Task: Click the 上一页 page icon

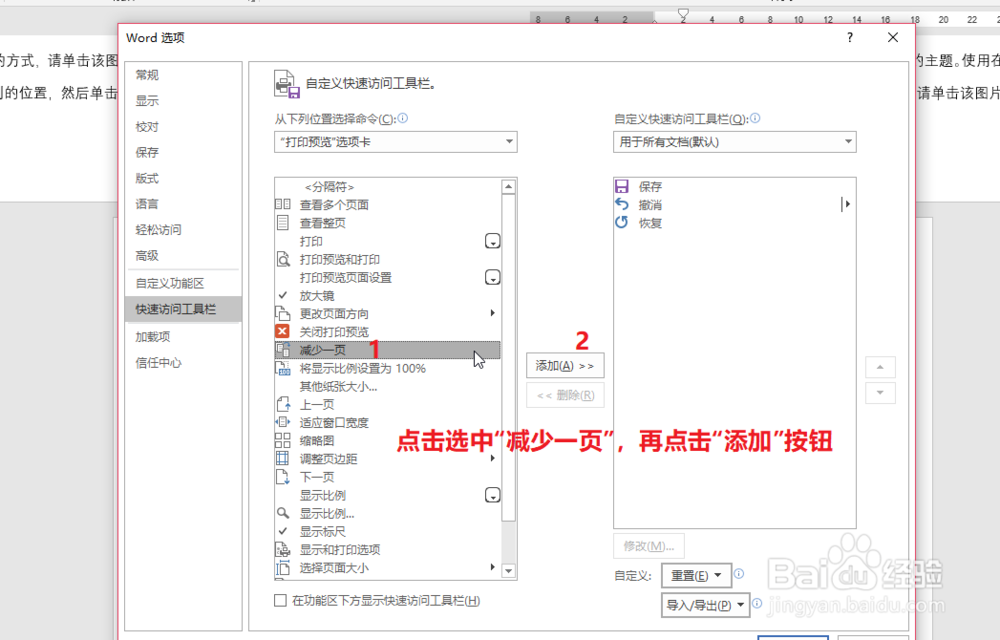Action: 283,404
